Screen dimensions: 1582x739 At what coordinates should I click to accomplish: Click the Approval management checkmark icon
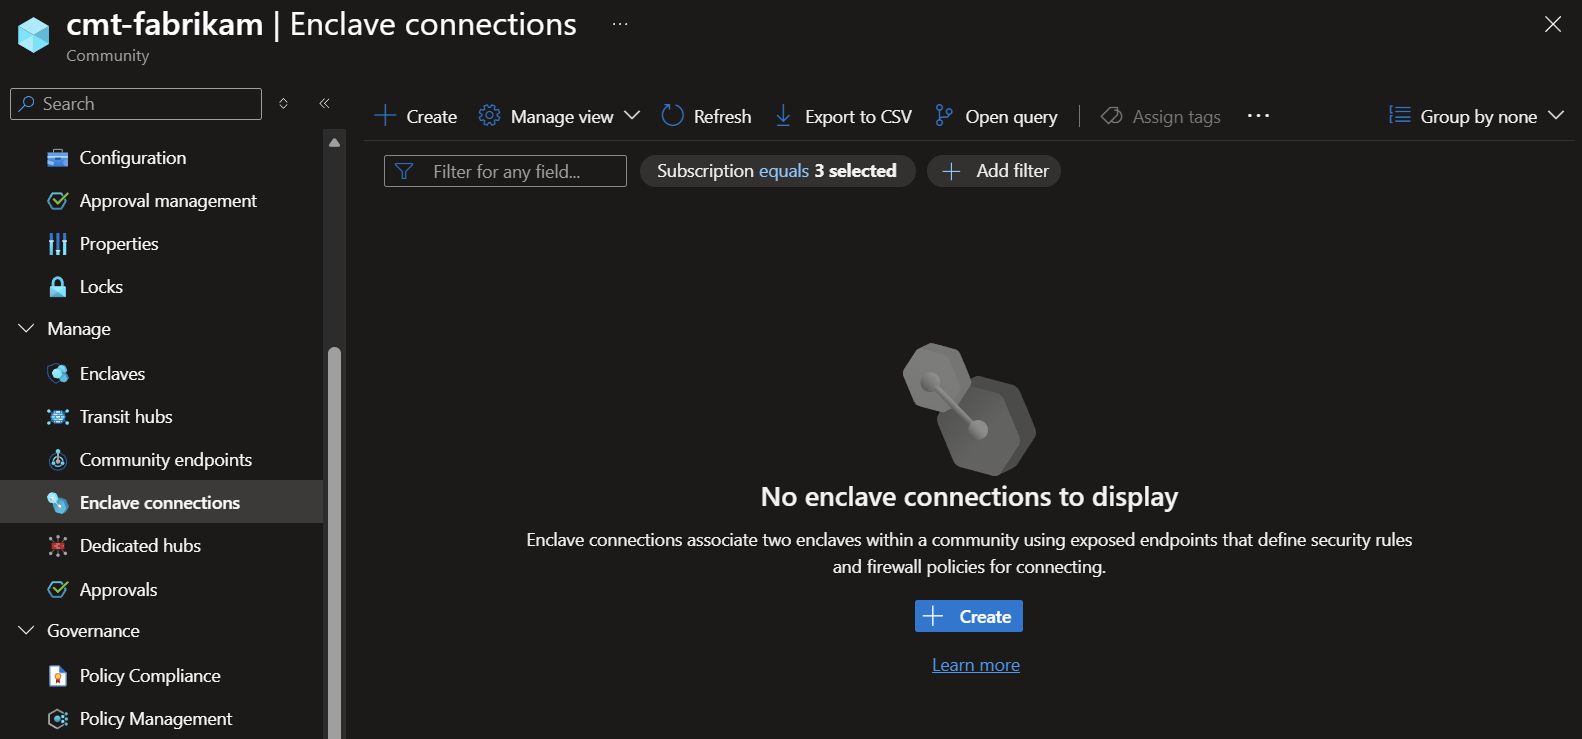[x=58, y=201]
